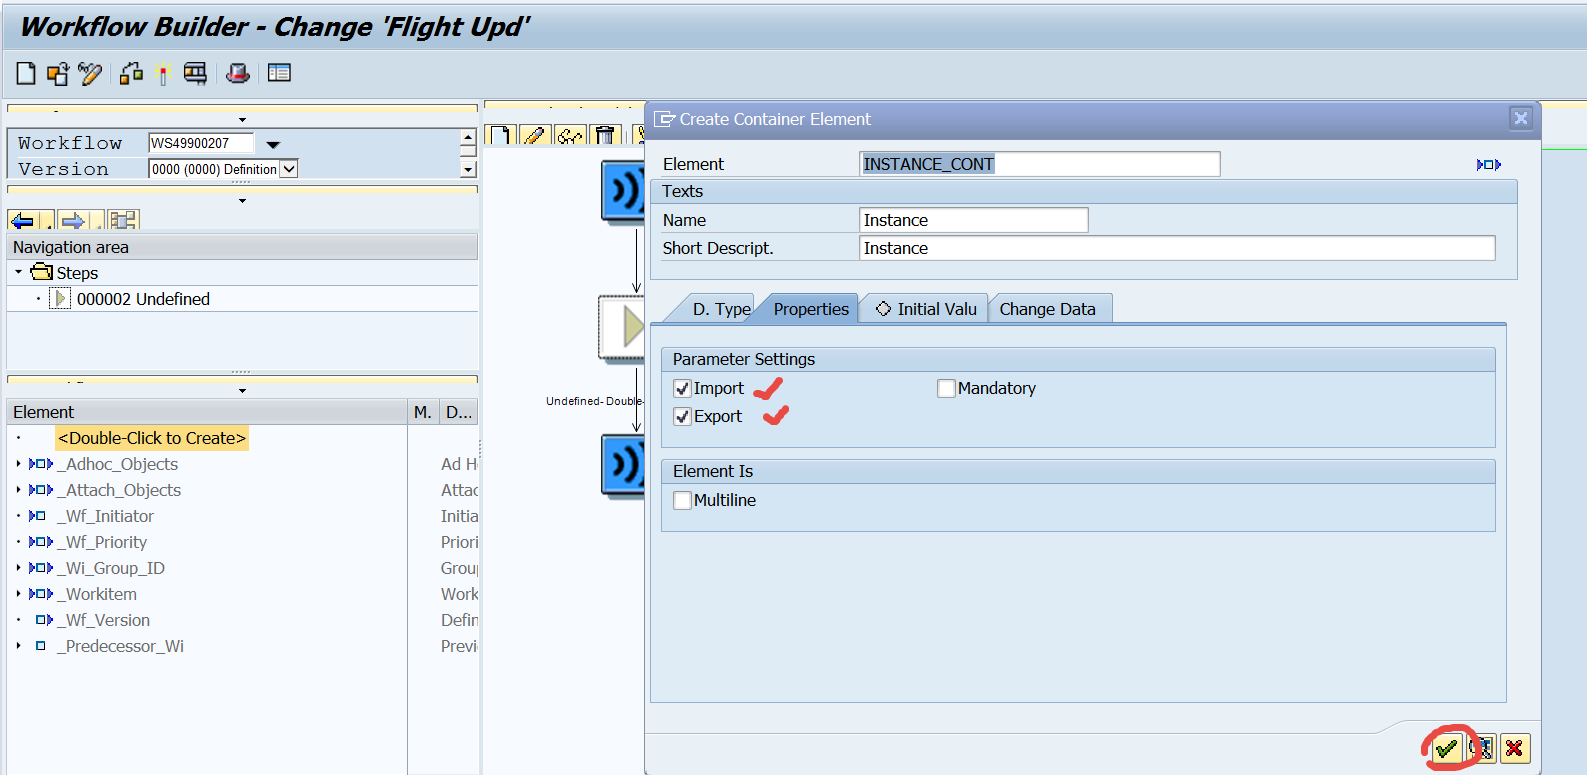Click the red top hat icon
Screen dimensions: 1587x775
click(238, 73)
